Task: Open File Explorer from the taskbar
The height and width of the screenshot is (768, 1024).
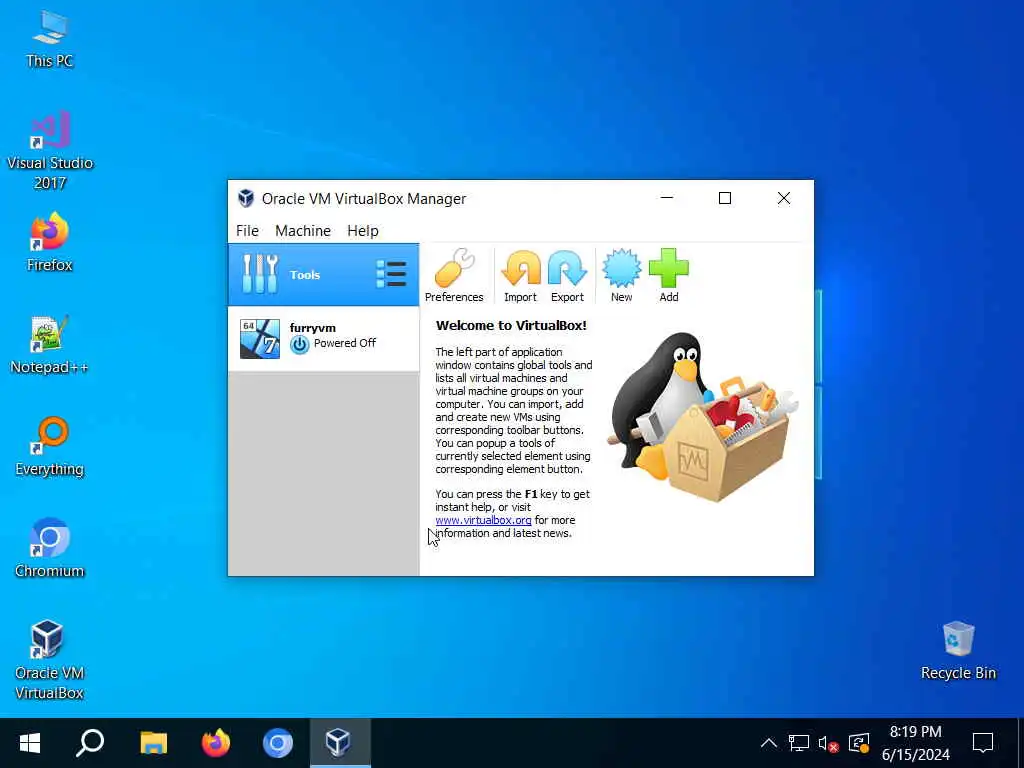Action: (153, 743)
